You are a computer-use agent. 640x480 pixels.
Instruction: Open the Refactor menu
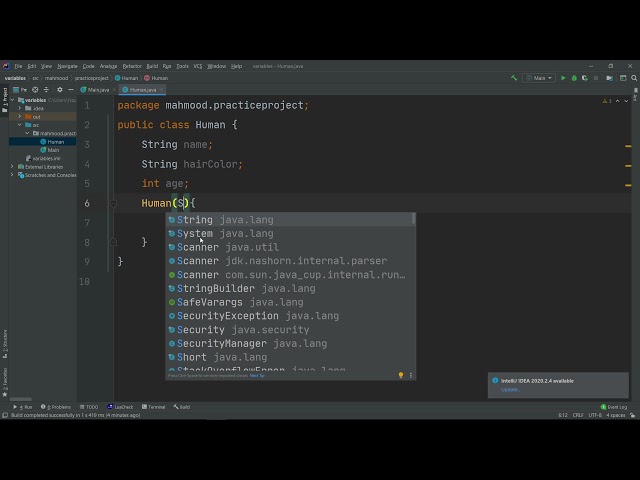click(x=132, y=66)
